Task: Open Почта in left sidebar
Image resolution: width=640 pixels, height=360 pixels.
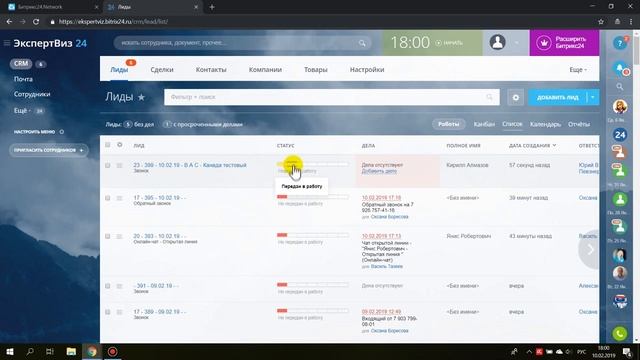Action: coord(23,79)
